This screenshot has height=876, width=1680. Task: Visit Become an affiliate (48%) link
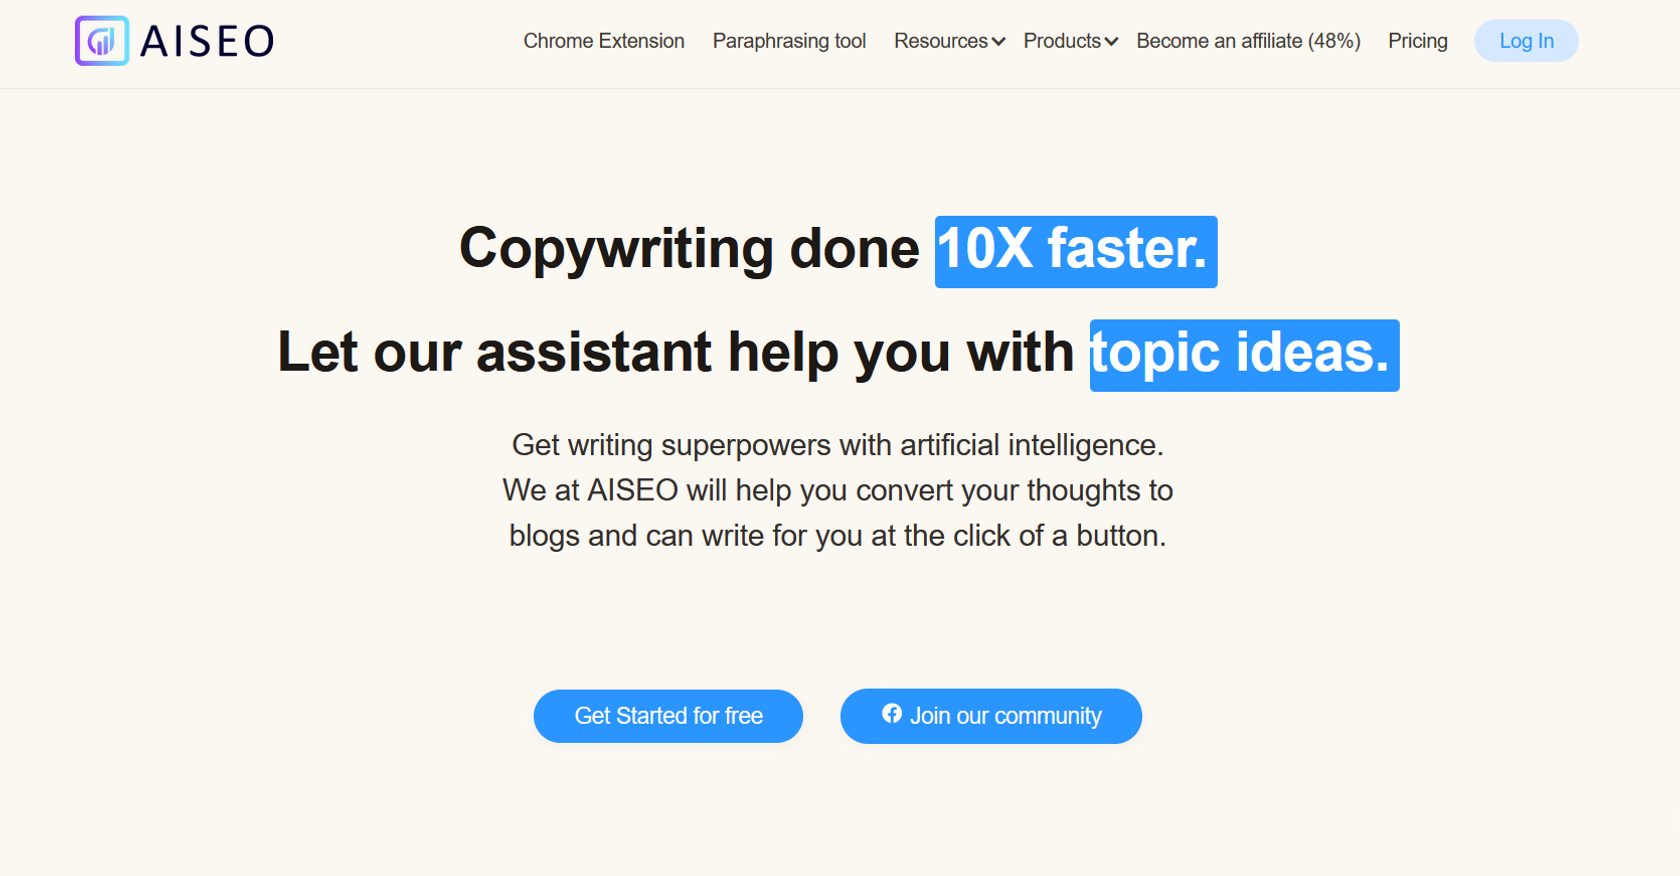(x=1248, y=41)
